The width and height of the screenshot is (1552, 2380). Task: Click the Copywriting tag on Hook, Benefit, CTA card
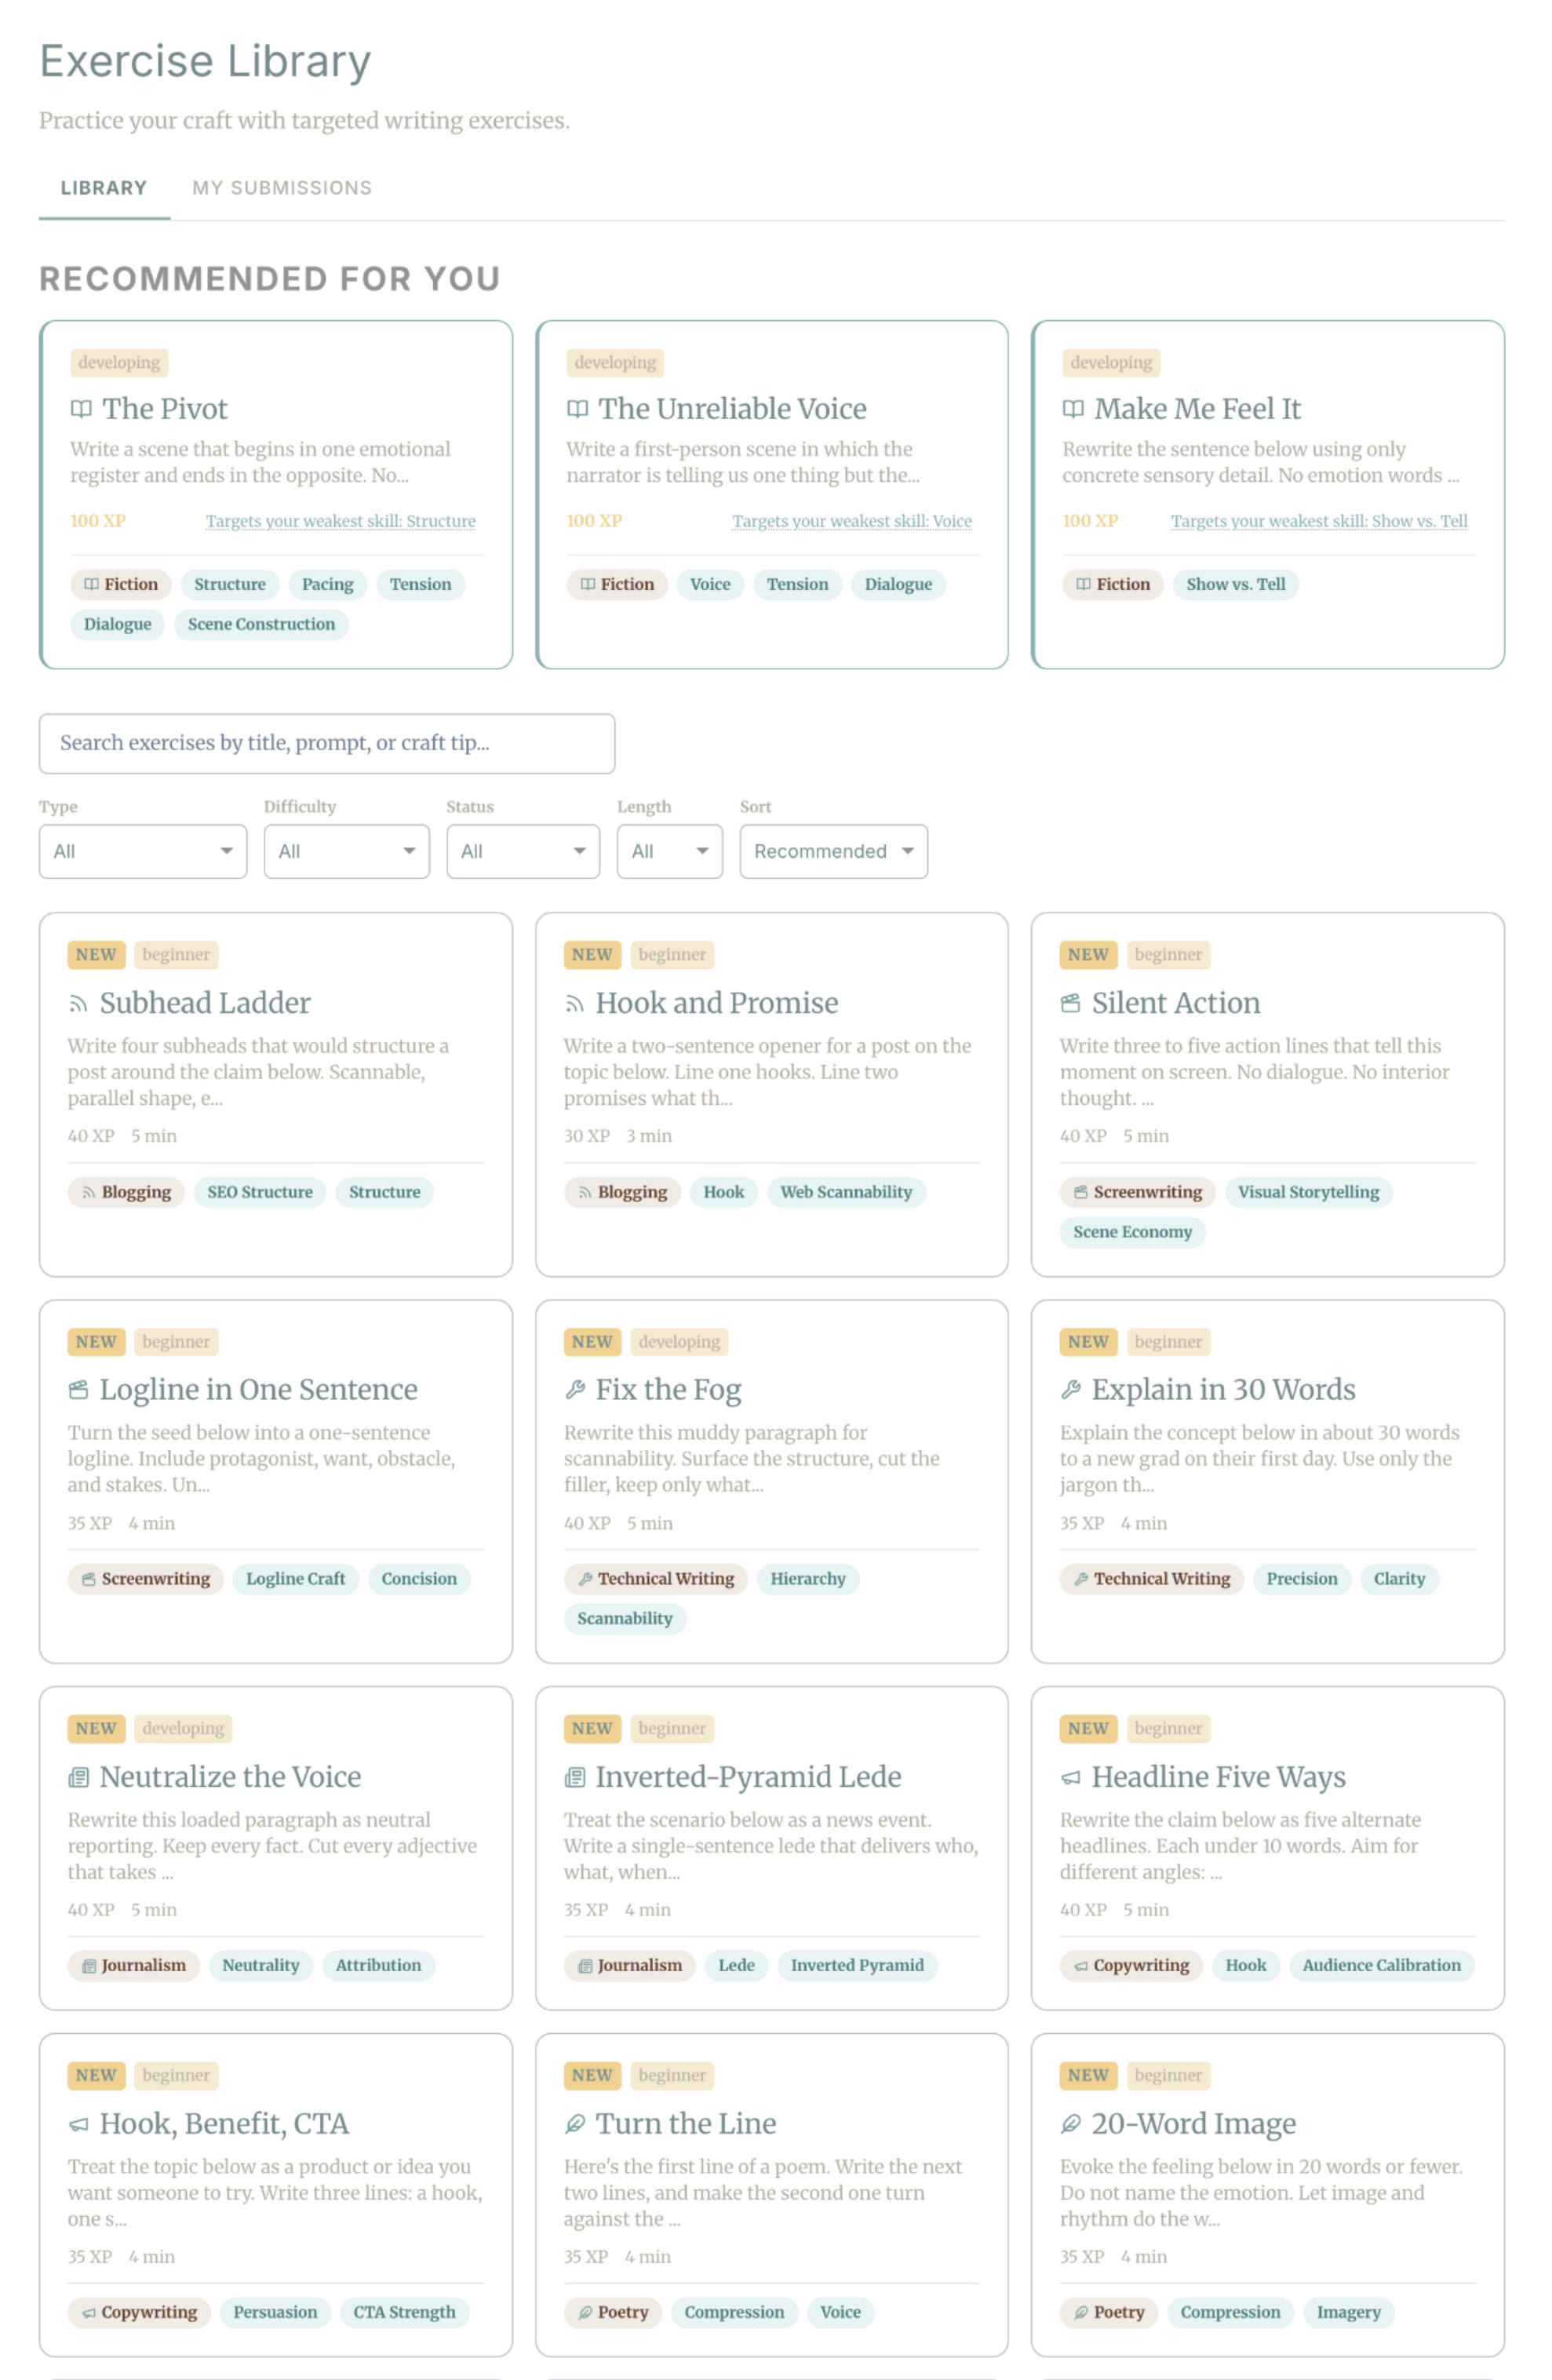pos(139,2312)
